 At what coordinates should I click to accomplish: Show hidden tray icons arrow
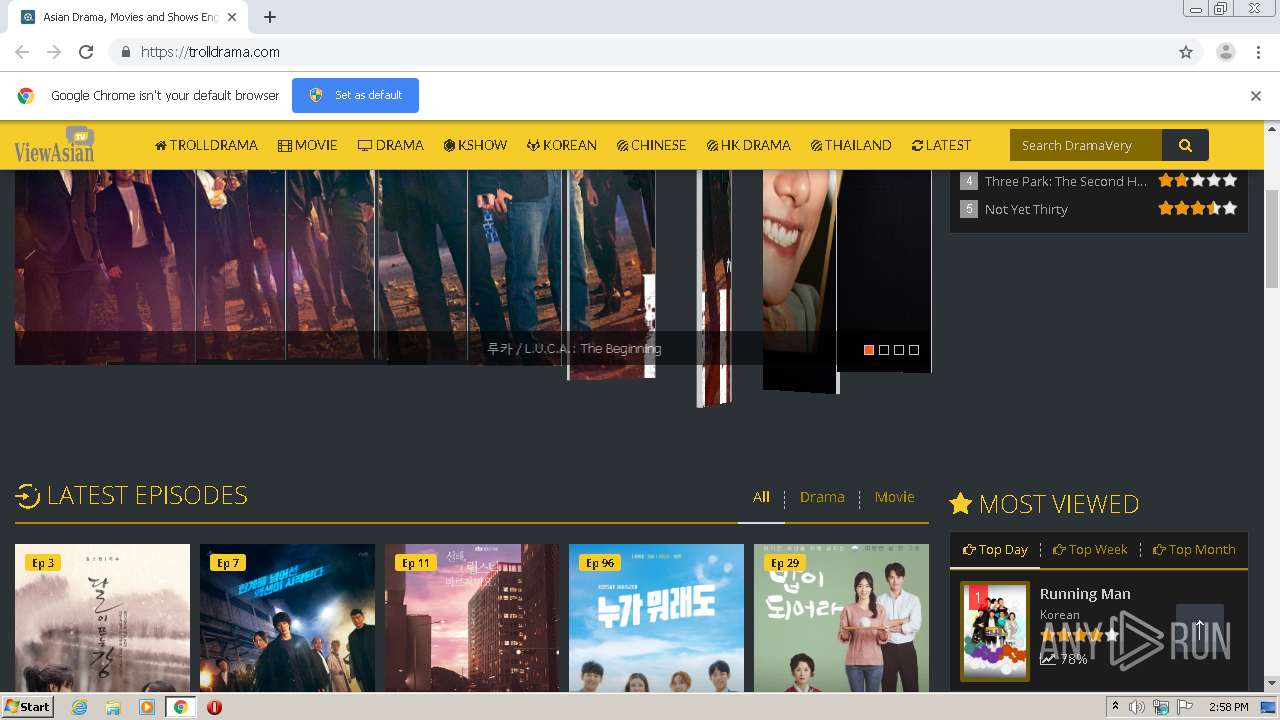pos(1115,707)
